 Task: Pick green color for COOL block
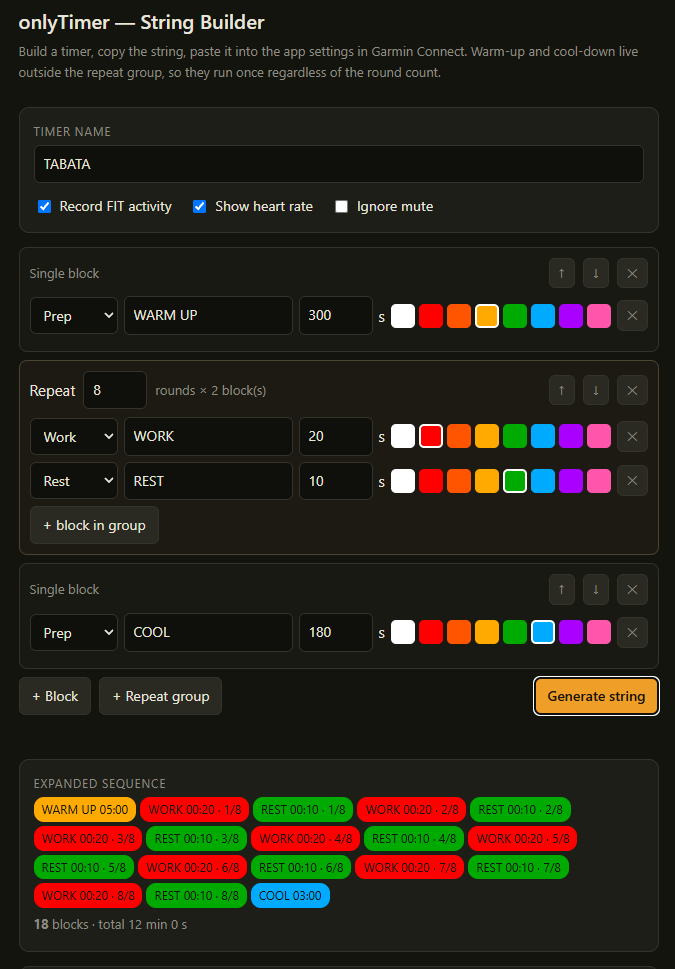click(x=515, y=632)
